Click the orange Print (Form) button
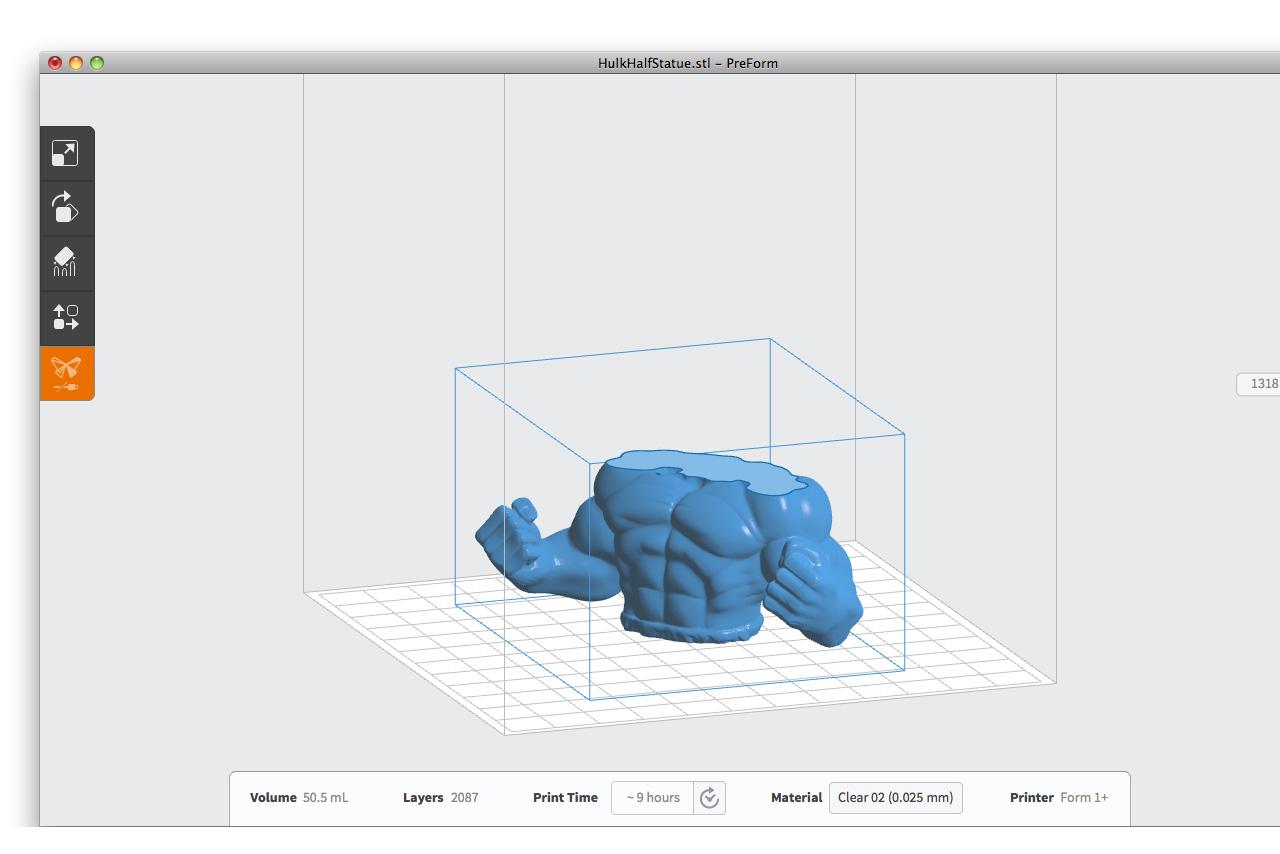The height and width of the screenshot is (854, 1280). pyautogui.click(x=66, y=374)
